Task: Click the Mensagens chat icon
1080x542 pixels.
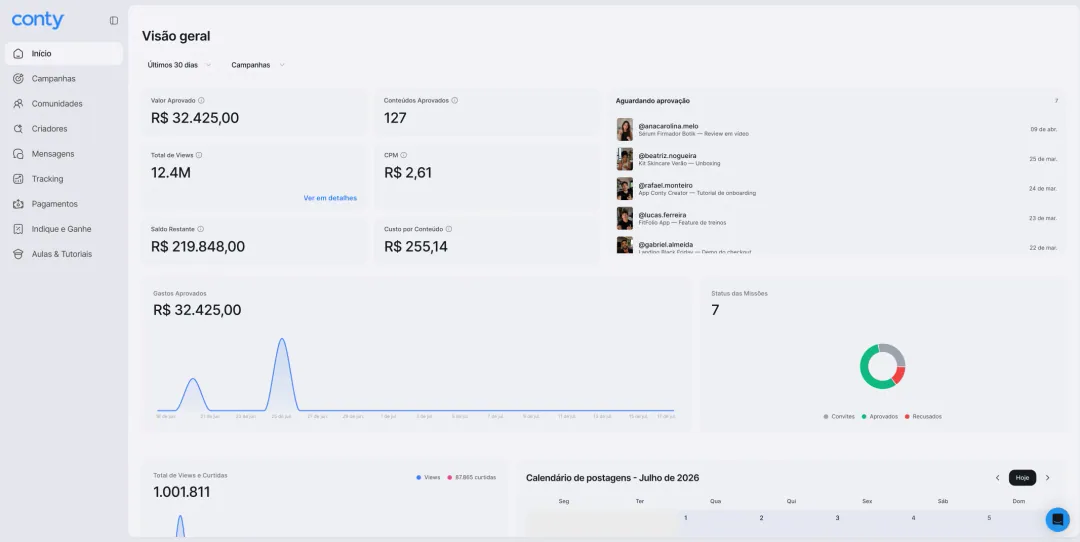Action: 19,154
